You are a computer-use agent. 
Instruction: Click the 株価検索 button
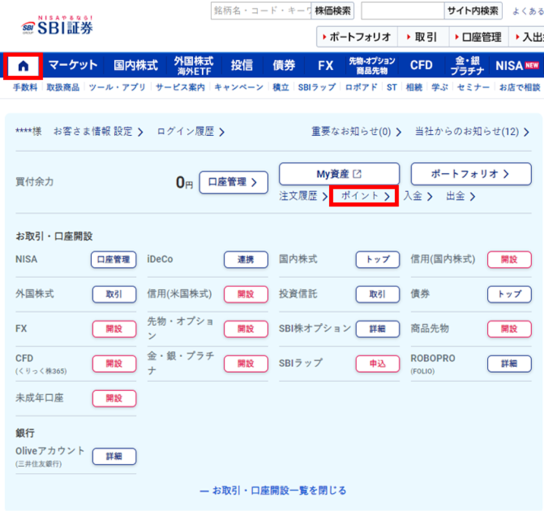click(332, 11)
